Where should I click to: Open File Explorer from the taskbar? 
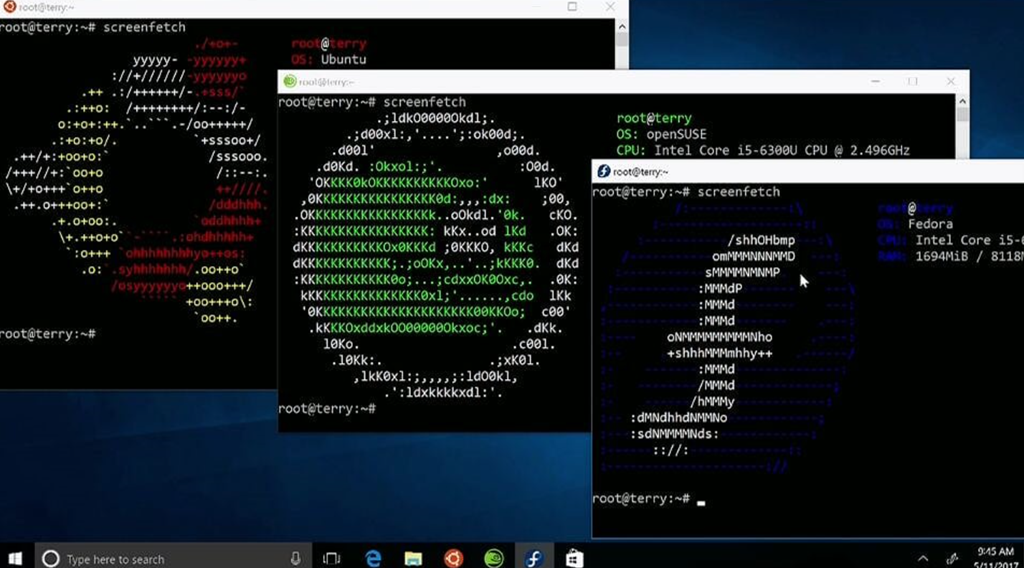(413, 559)
